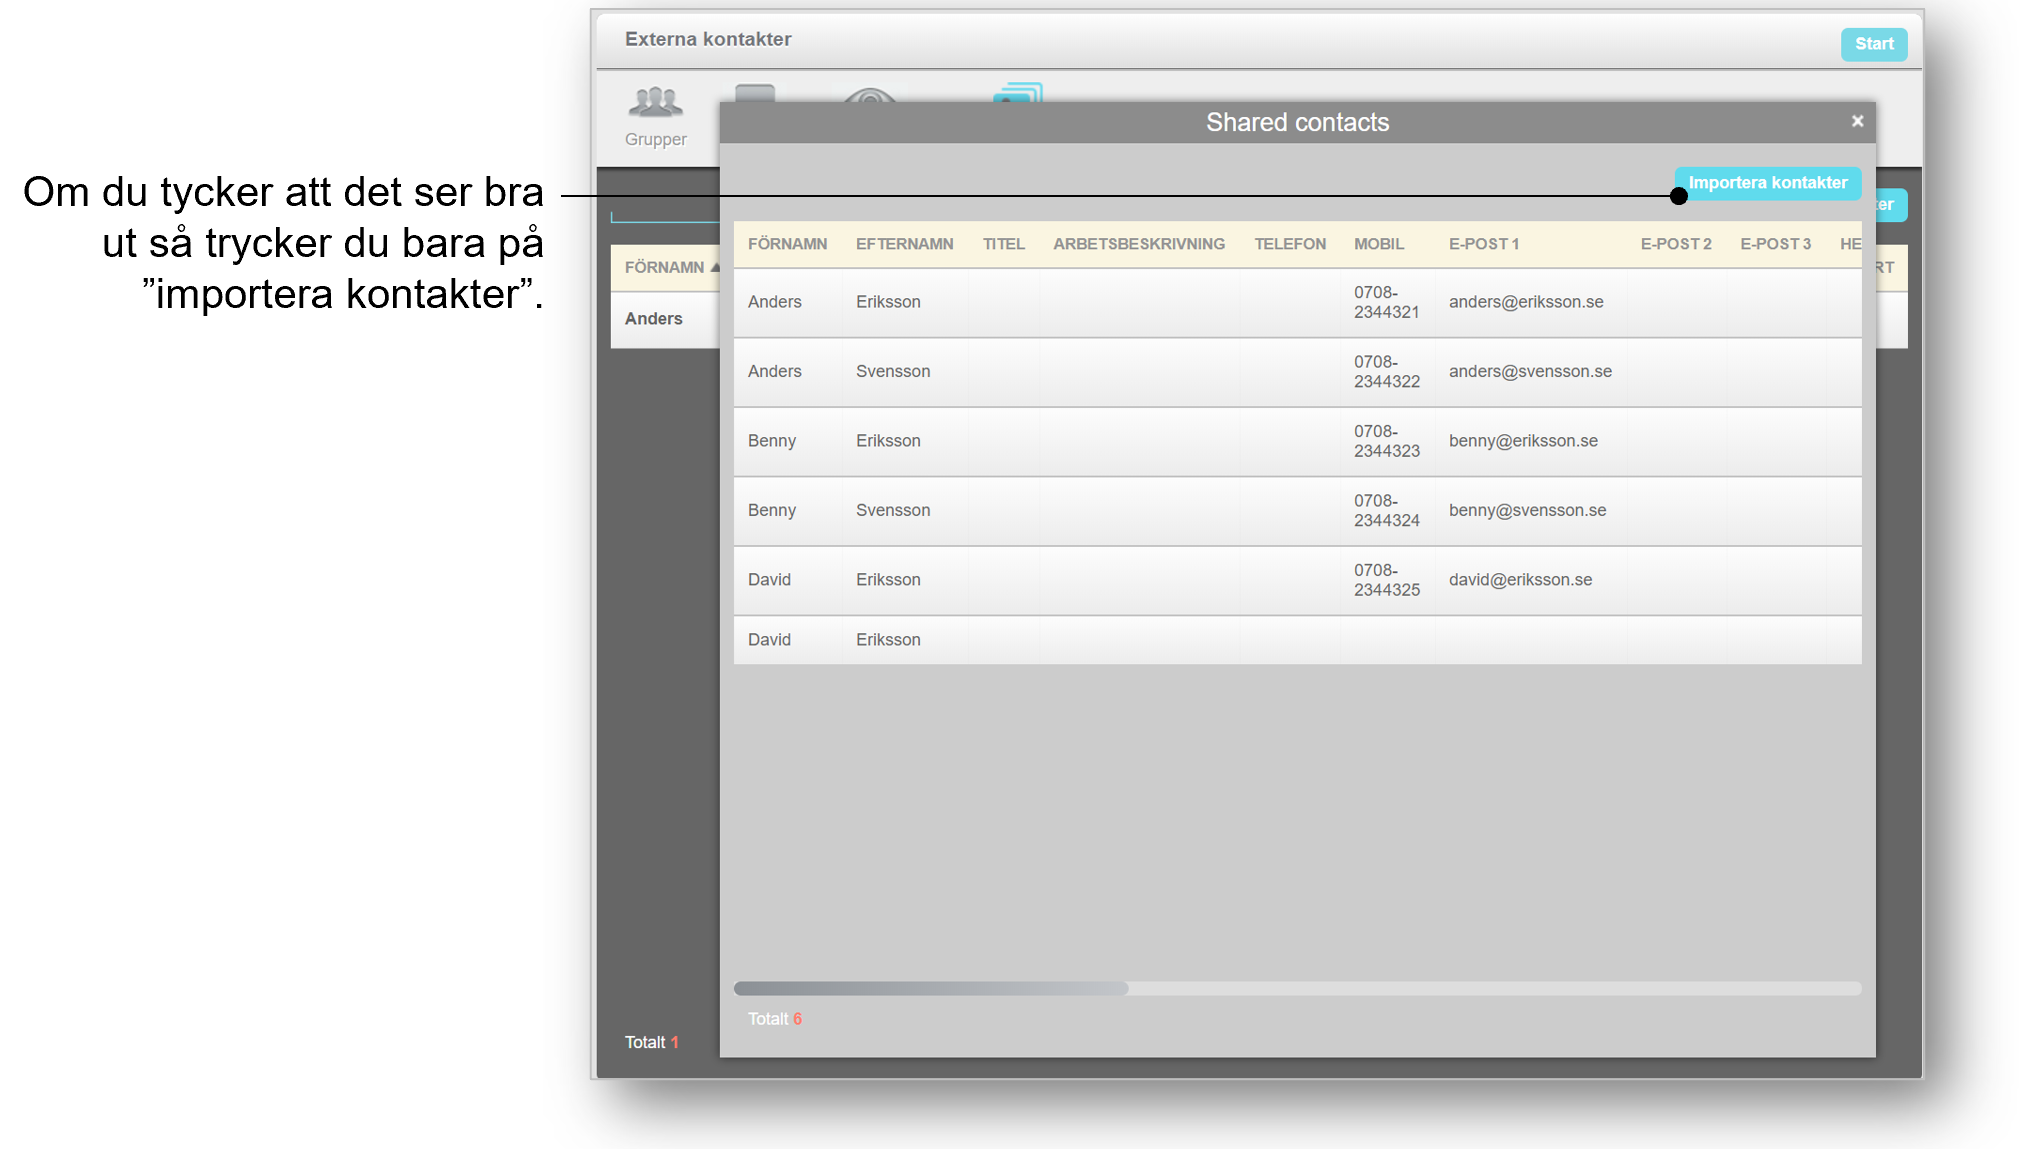Click the TELEFON column header
Screen dimensions: 2021x1149
[1290, 244]
